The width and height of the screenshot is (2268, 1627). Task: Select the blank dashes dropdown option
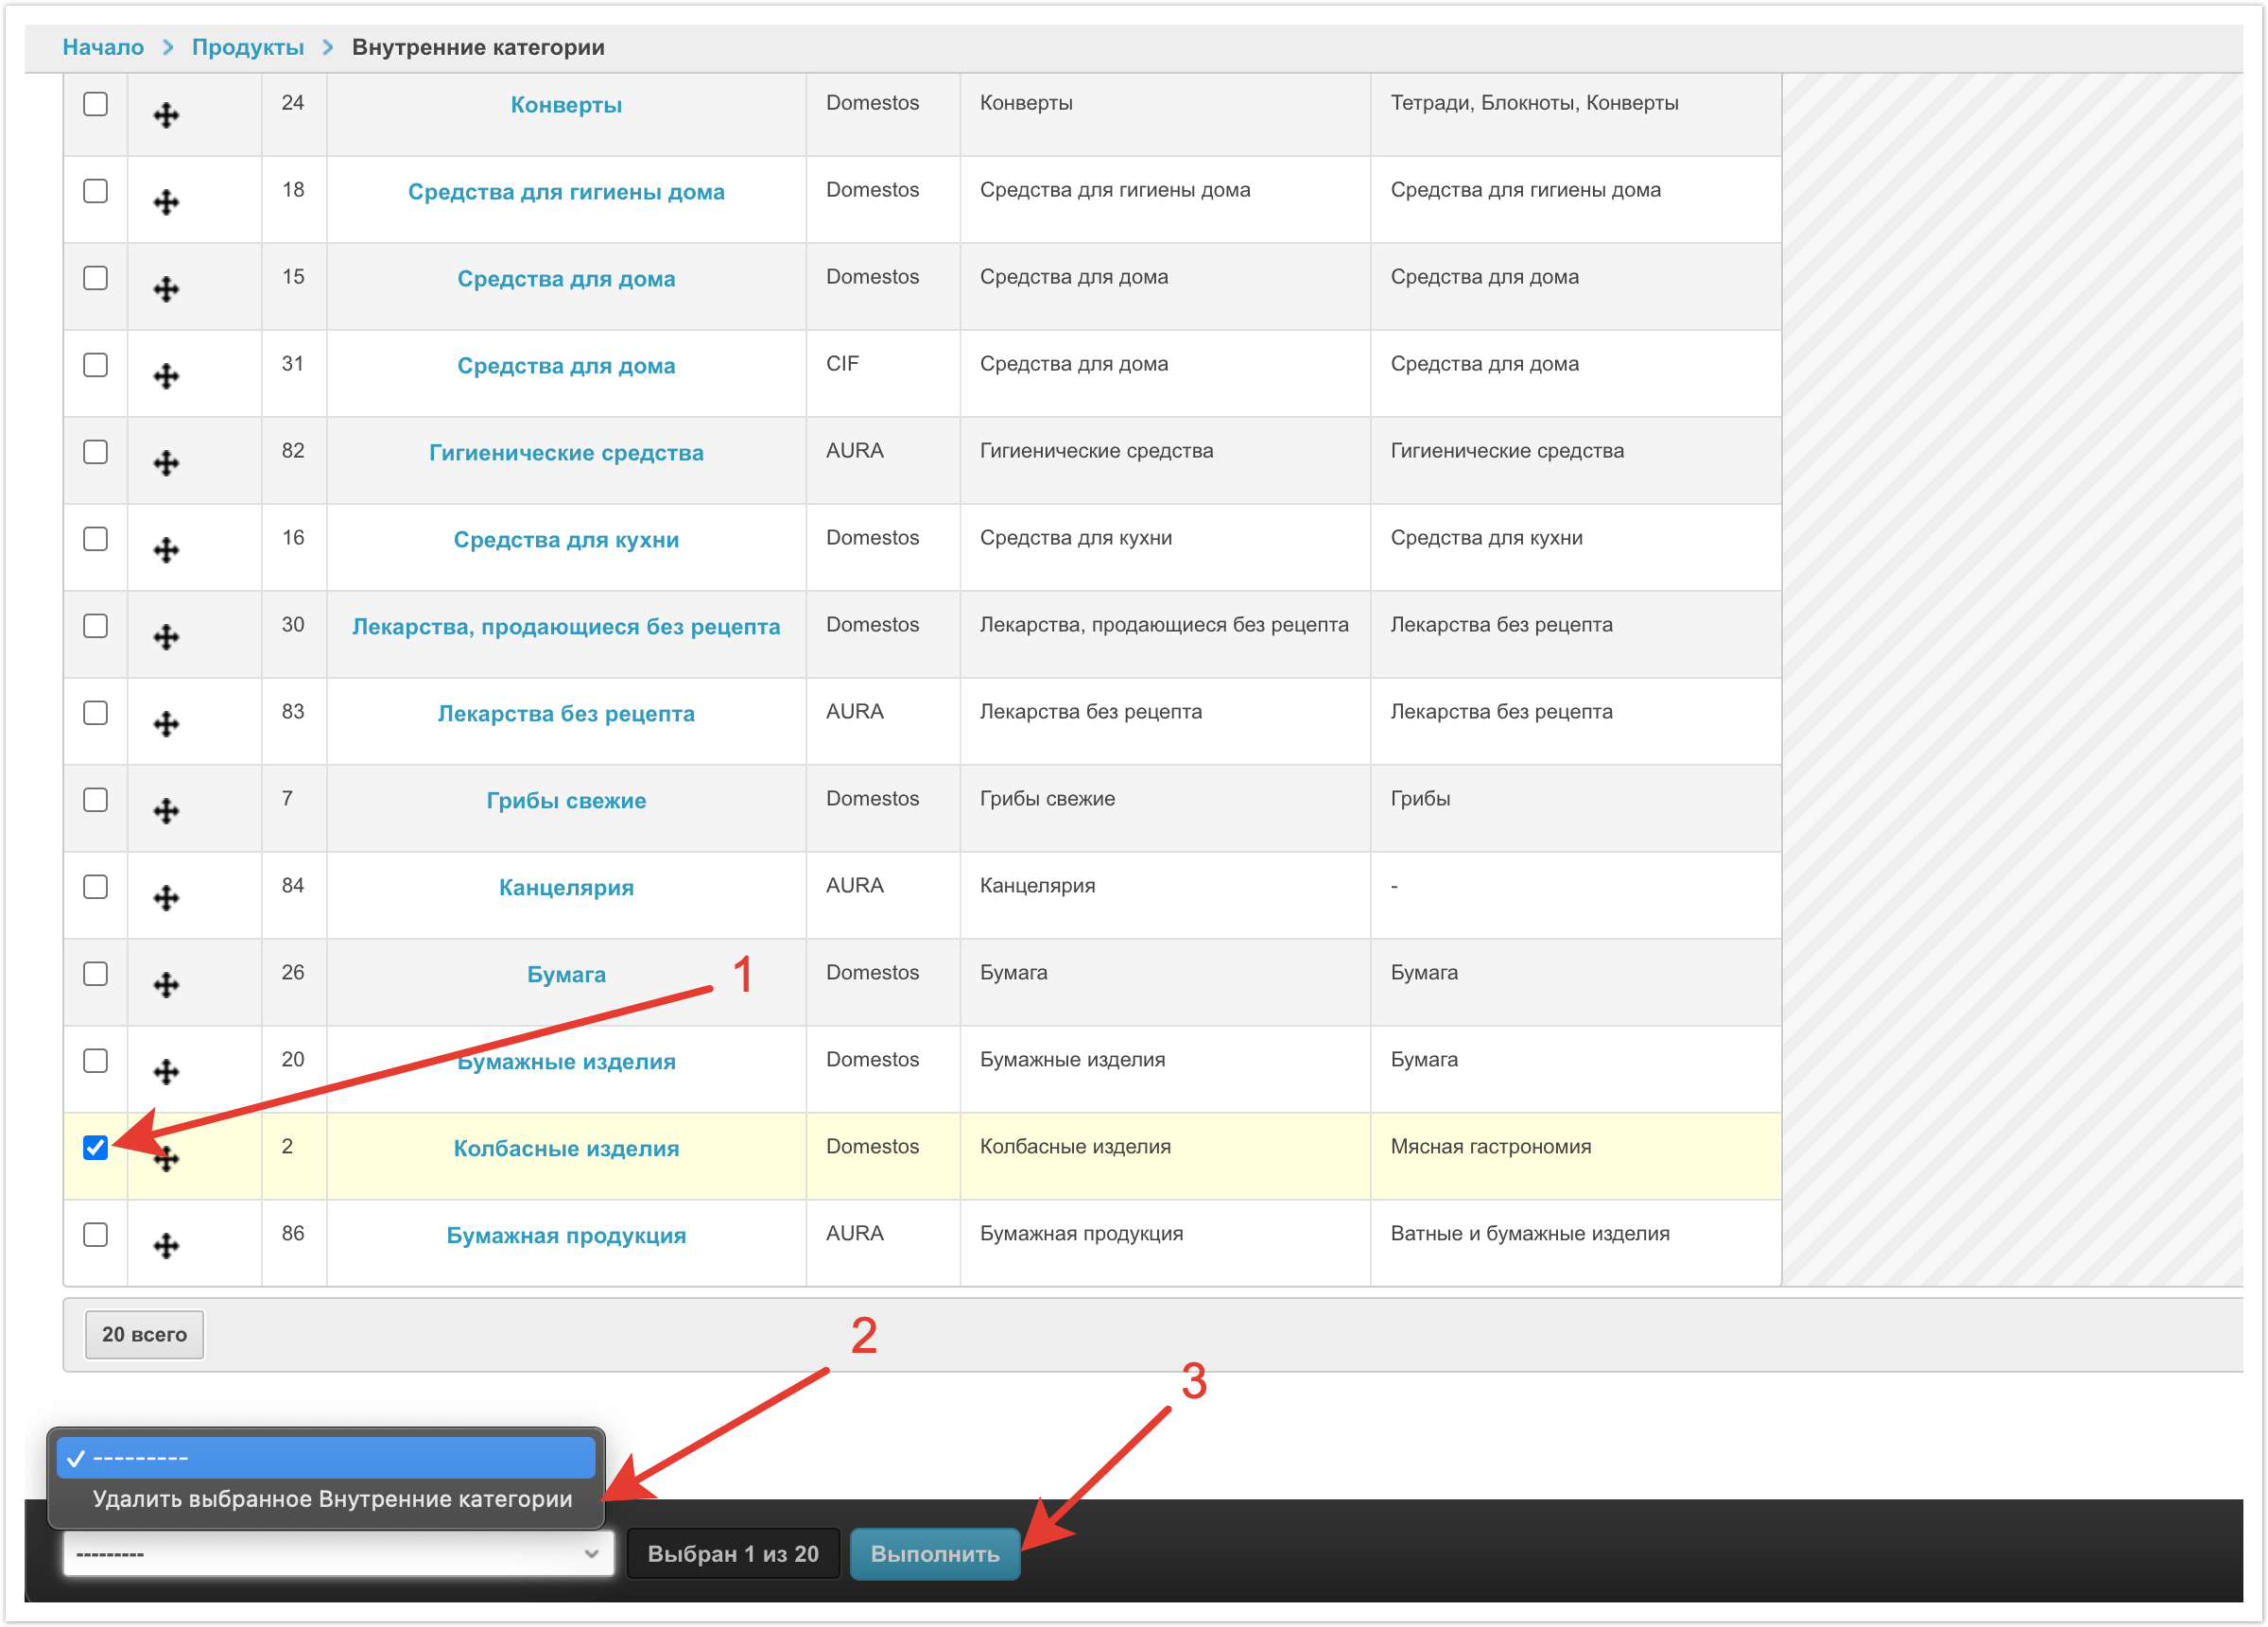(x=325, y=1457)
